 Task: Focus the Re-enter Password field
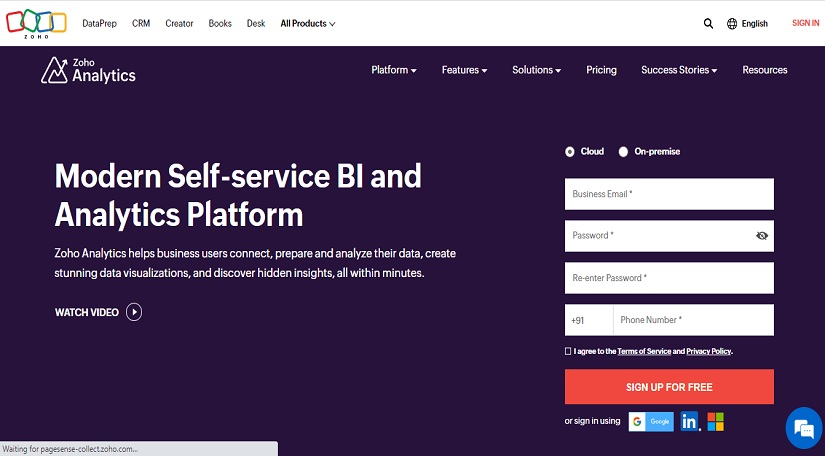coord(669,278)
